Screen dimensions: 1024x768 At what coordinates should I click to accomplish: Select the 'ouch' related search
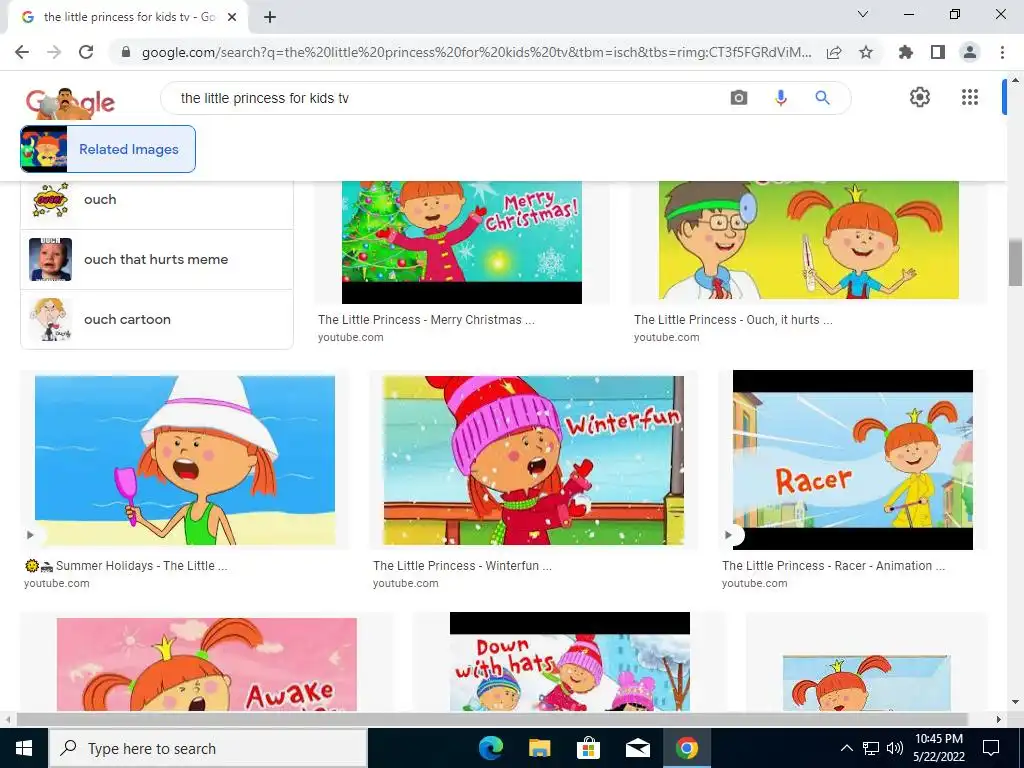[157, 199]
